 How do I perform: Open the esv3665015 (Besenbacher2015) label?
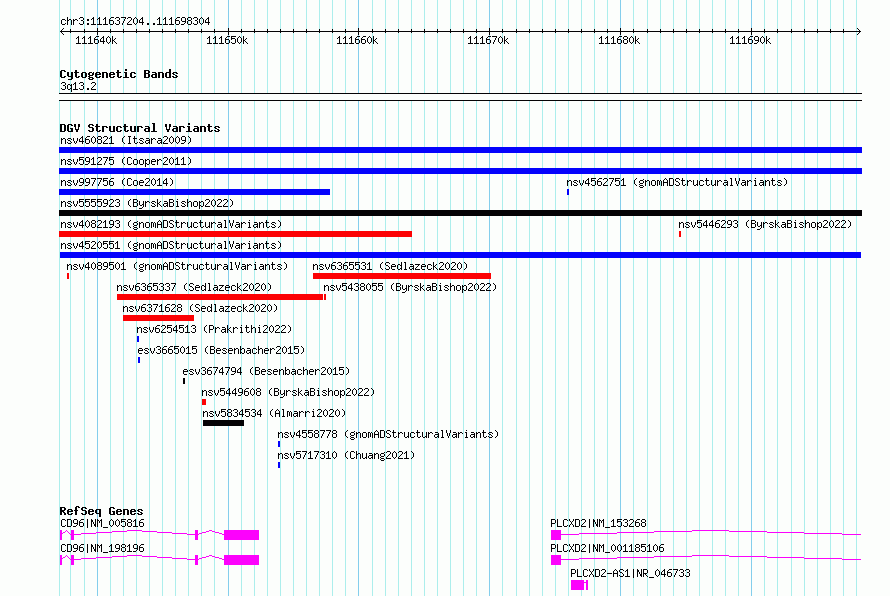[221, 350]
